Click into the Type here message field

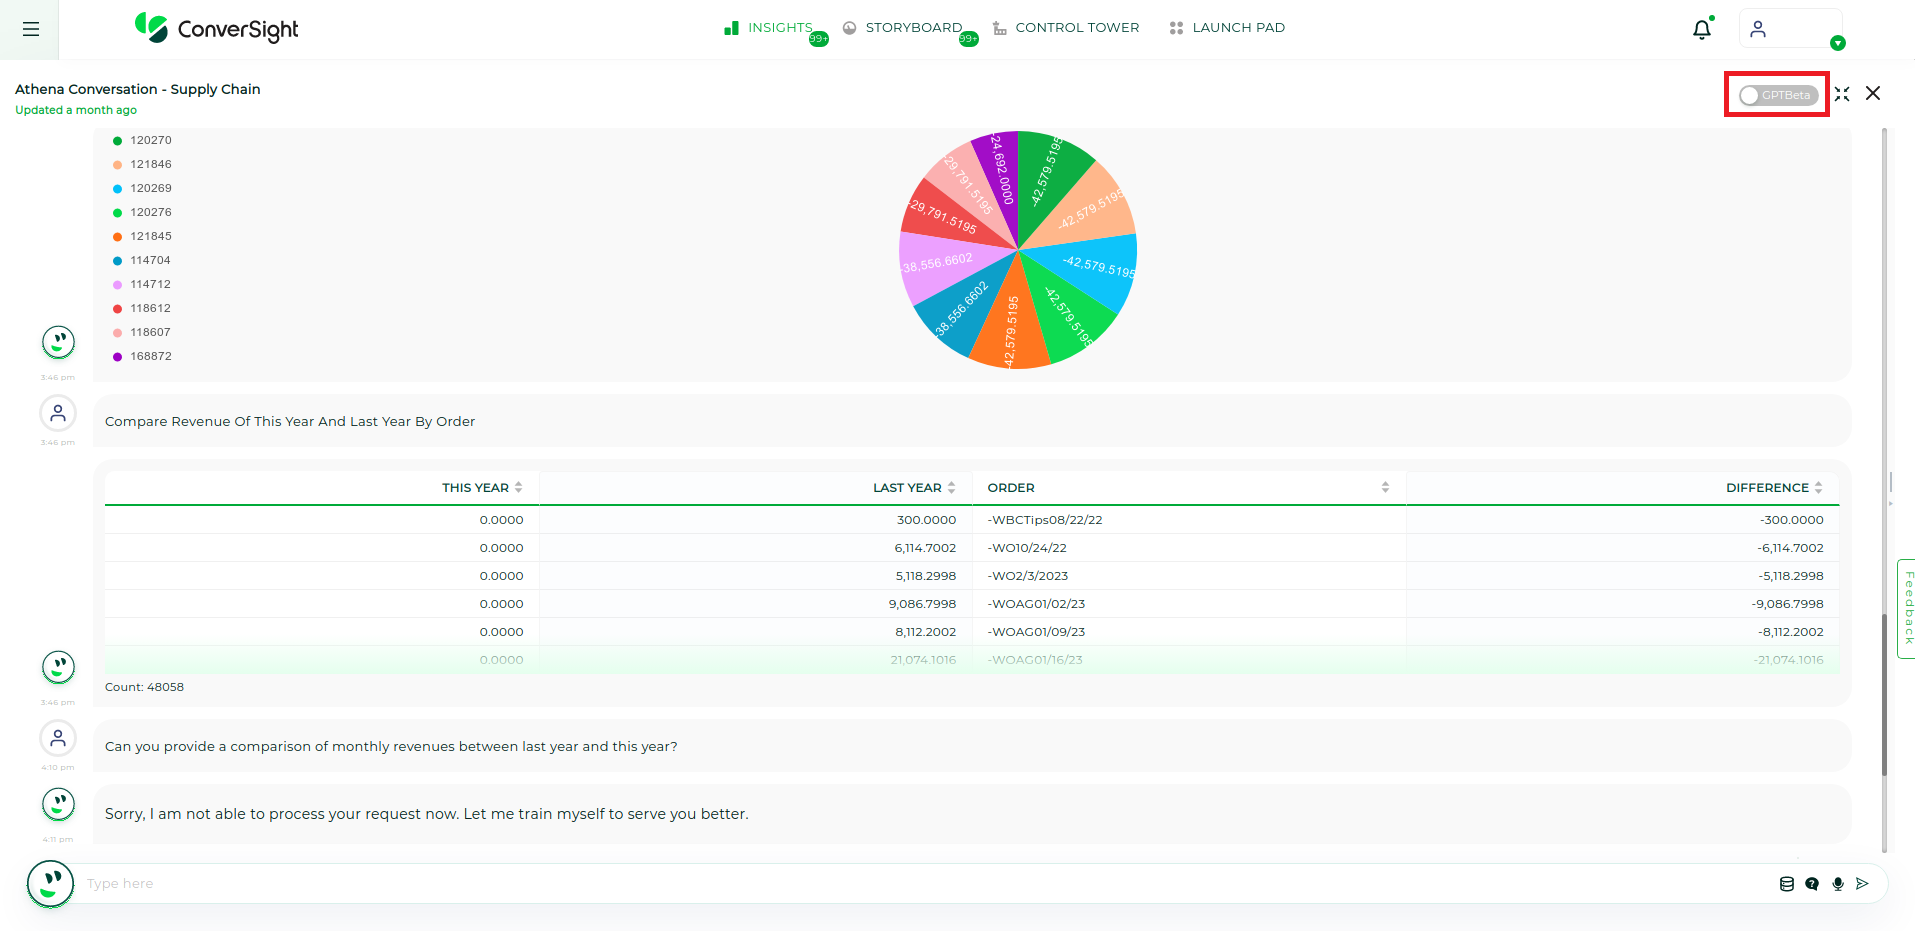click(400, 883)
